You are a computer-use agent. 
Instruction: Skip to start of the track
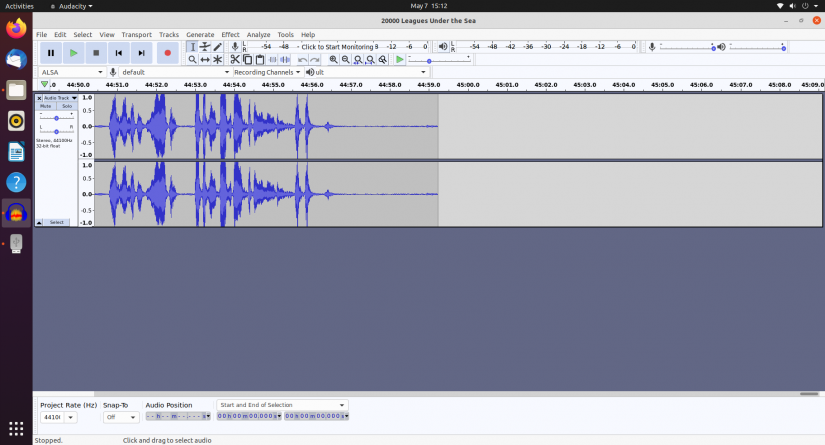pyautogui.click(x=119, y=52)
